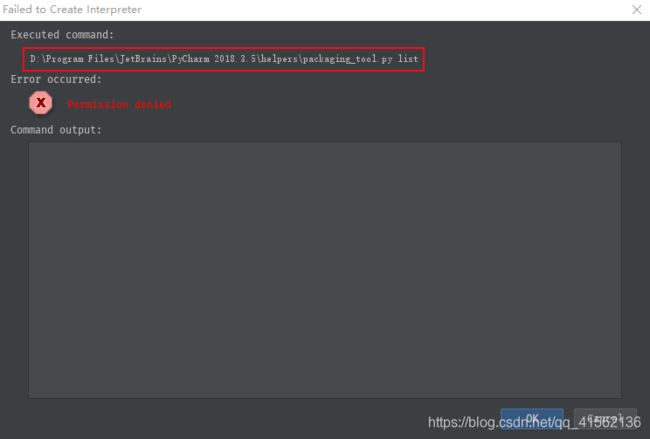The image size is (650, 439).
Task: Click the dialog title 'Failed to Create Interpreter'
Action: [x=72, y=10]
